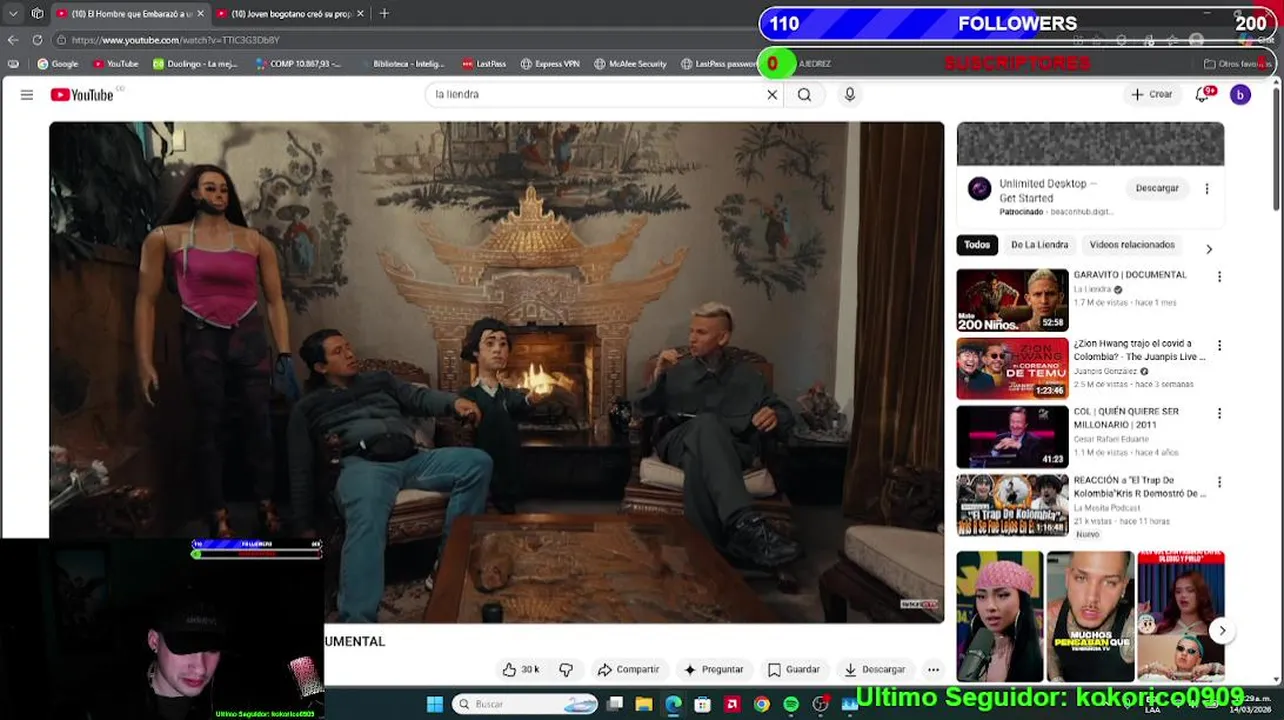This screenshot has width=1284, height=720.
Task: Click Descargar on the Unlimited Desktop ad
Action: click(x=1157, y=188)
